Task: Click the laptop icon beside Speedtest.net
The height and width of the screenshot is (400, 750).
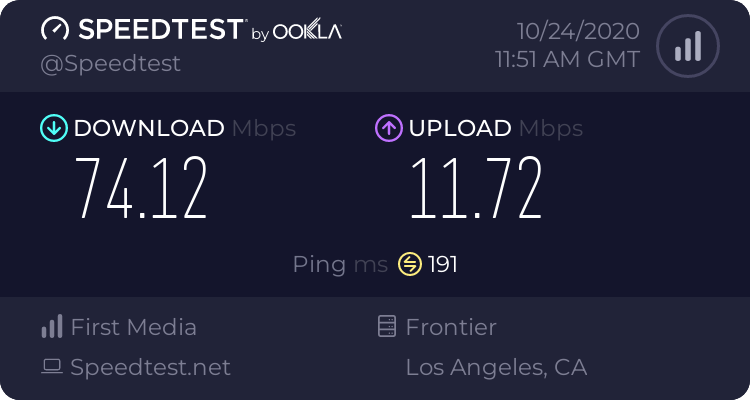Action: (x=51, y=367)
